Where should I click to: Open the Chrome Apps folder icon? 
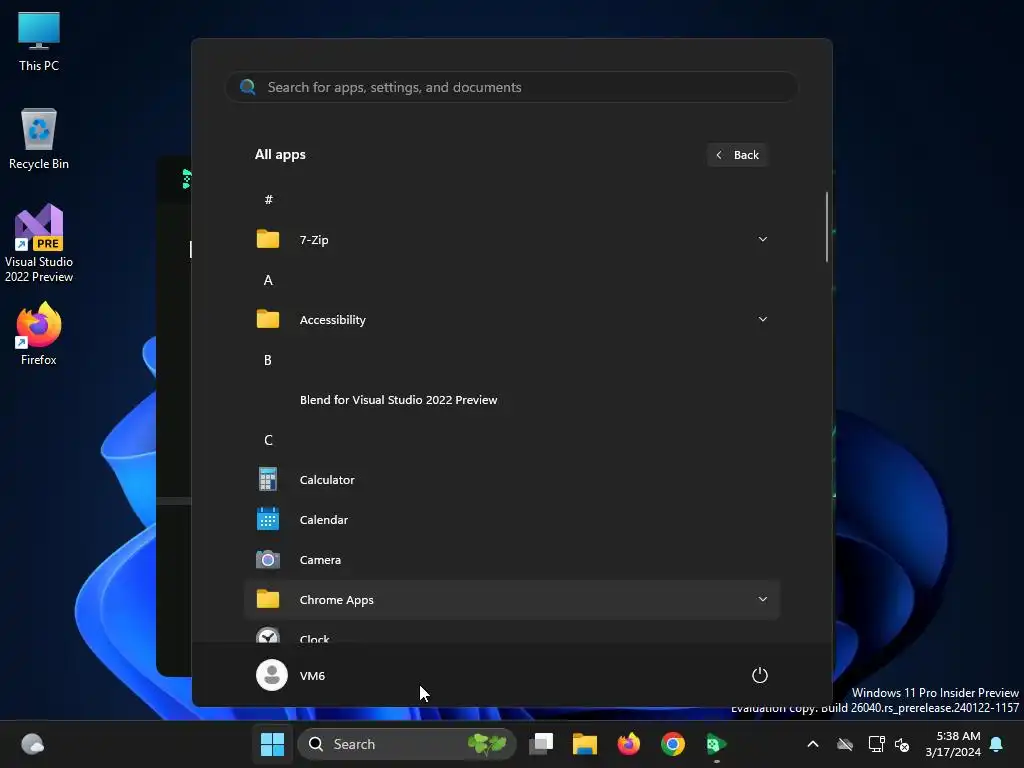click(268, 599)
